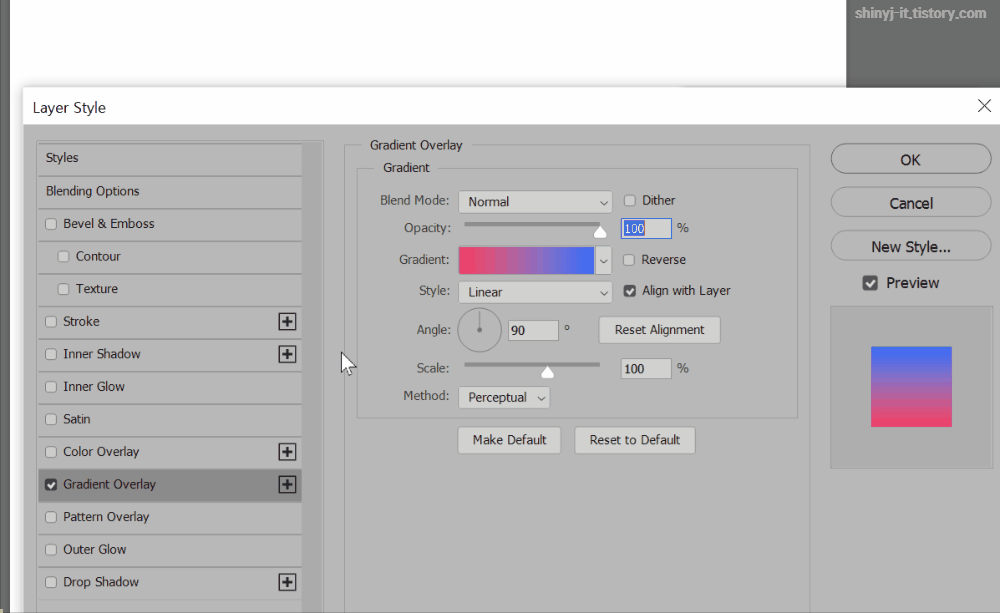1000x613 pixels.
Task: Open the Pattern Overlay settings
Action: pos(106,517)
